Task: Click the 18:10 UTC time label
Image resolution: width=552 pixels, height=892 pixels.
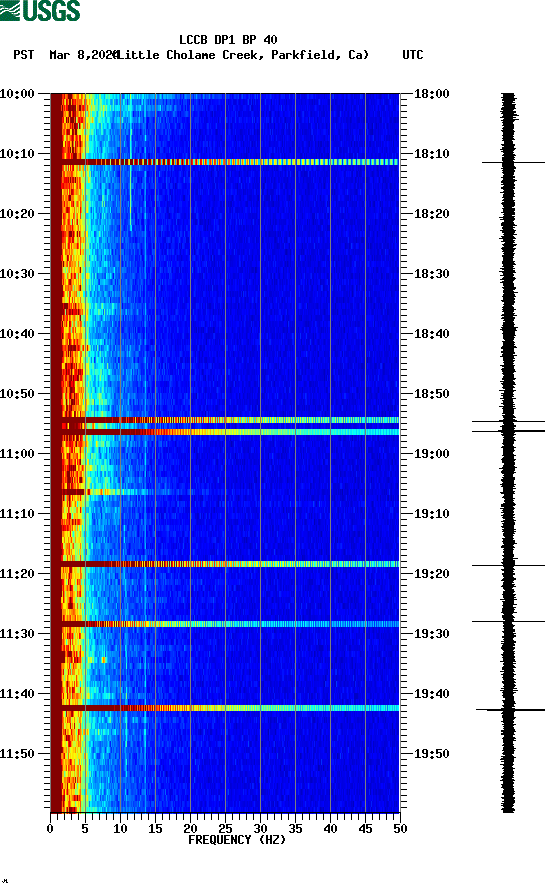Action: 432,154
